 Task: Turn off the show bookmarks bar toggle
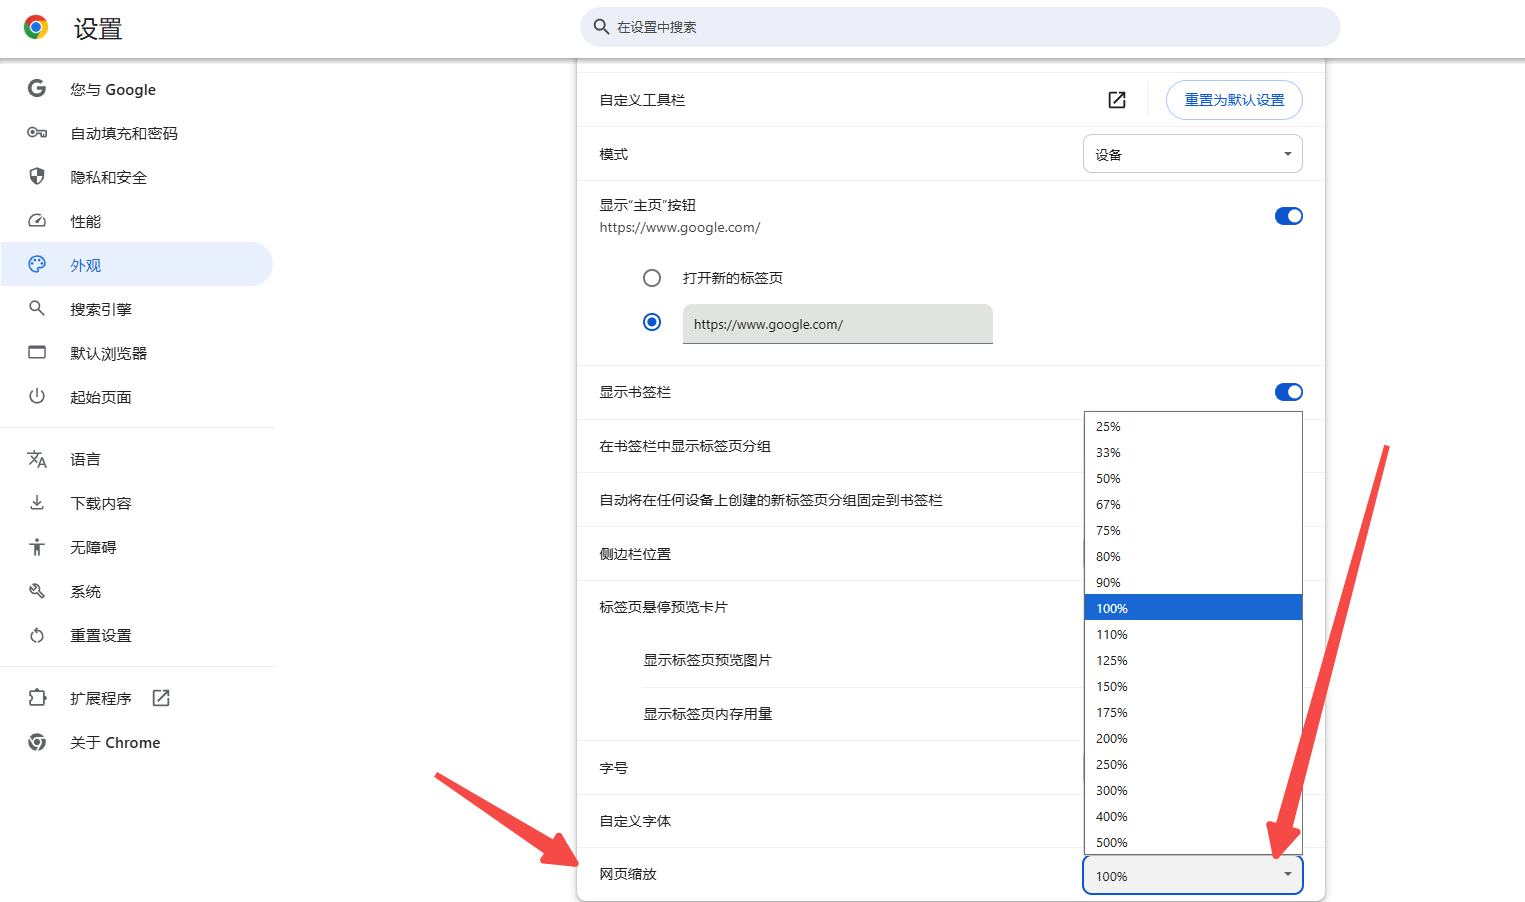[x=1288, y=392]
